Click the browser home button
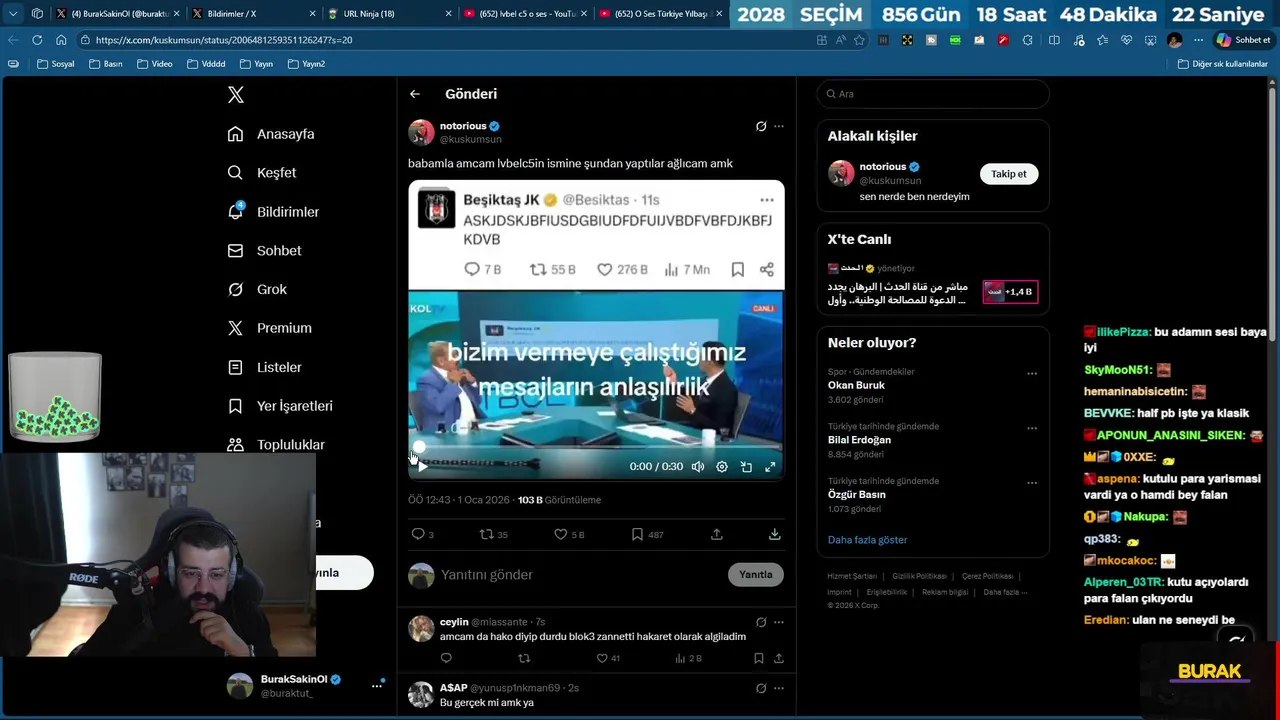Viewport: 1280px width, 720px height. coord(61,40)
